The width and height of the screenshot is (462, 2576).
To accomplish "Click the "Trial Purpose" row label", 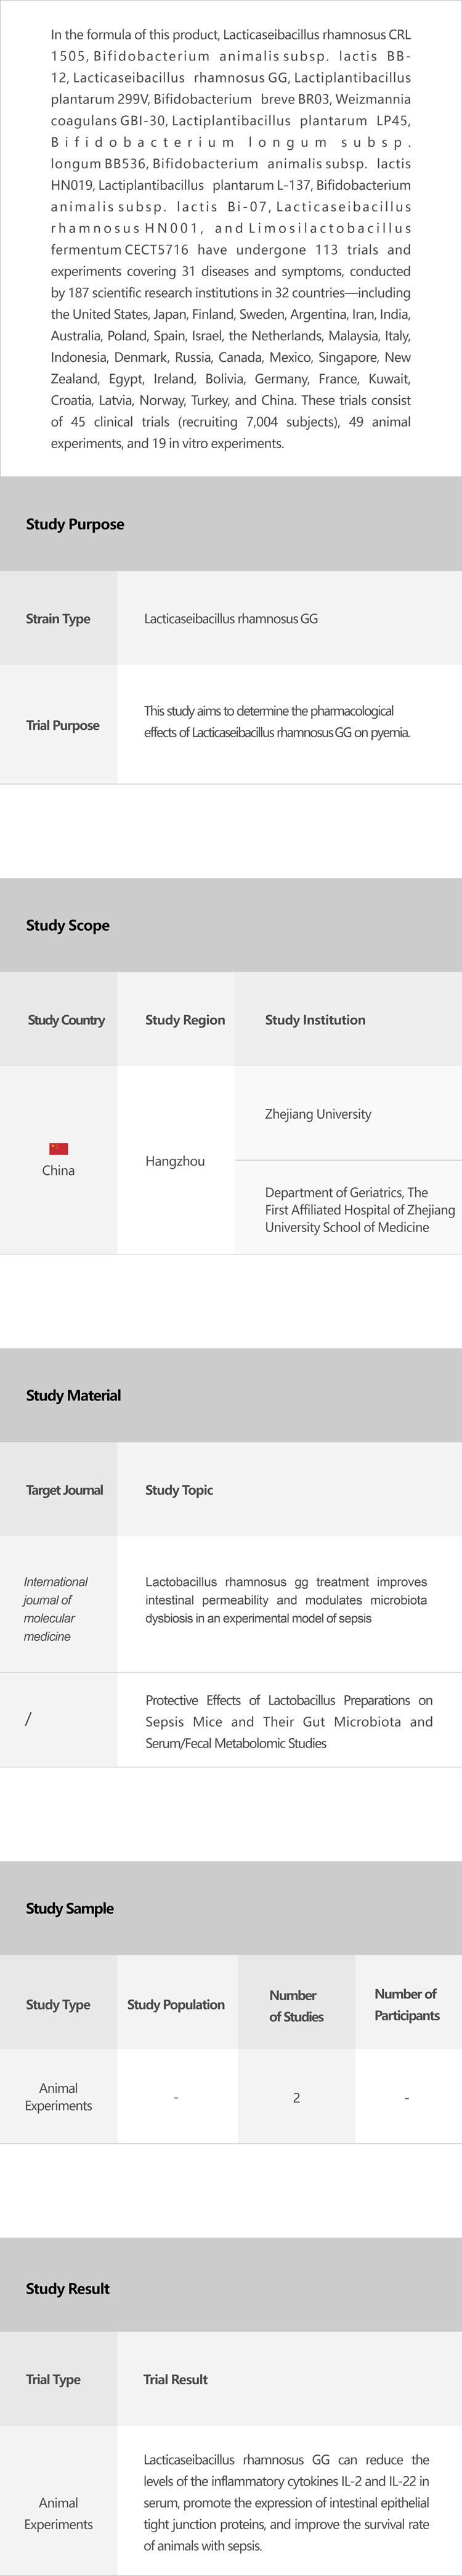I will (62, 725).
